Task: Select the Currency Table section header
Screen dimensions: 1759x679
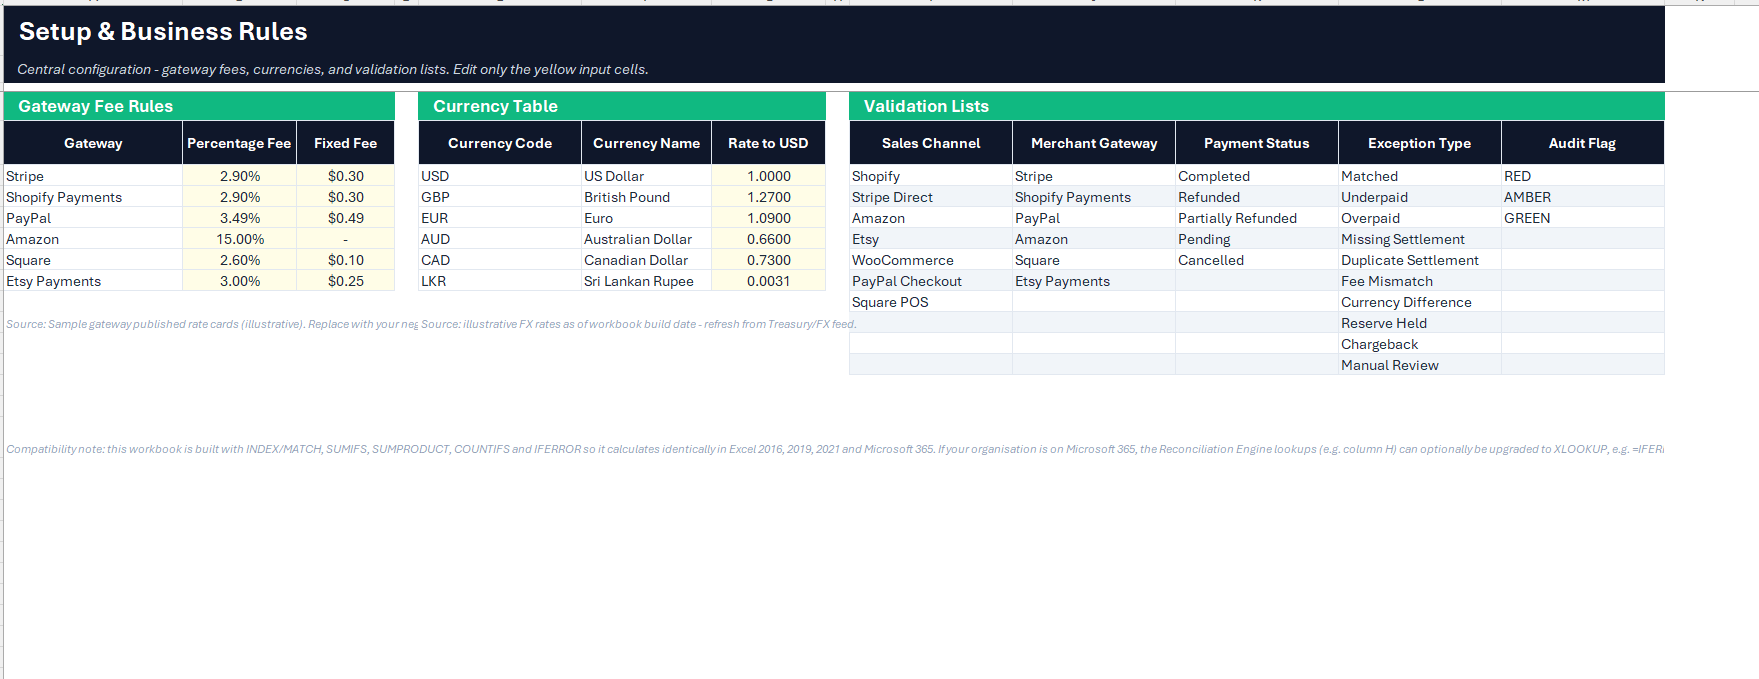Action: 622,106
